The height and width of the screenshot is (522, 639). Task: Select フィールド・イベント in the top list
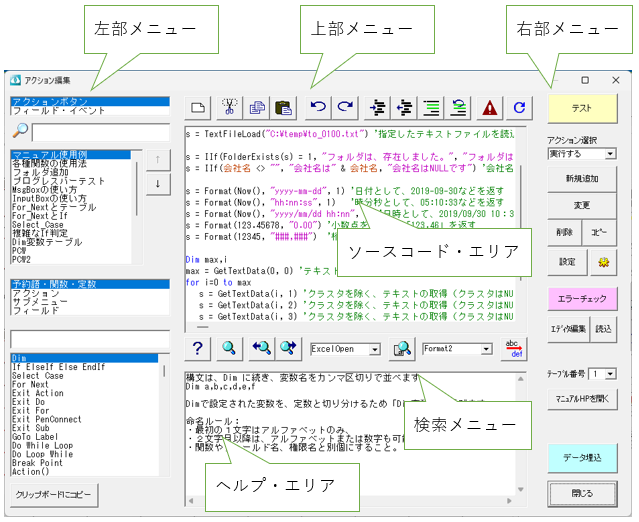(x=48, y=111)
